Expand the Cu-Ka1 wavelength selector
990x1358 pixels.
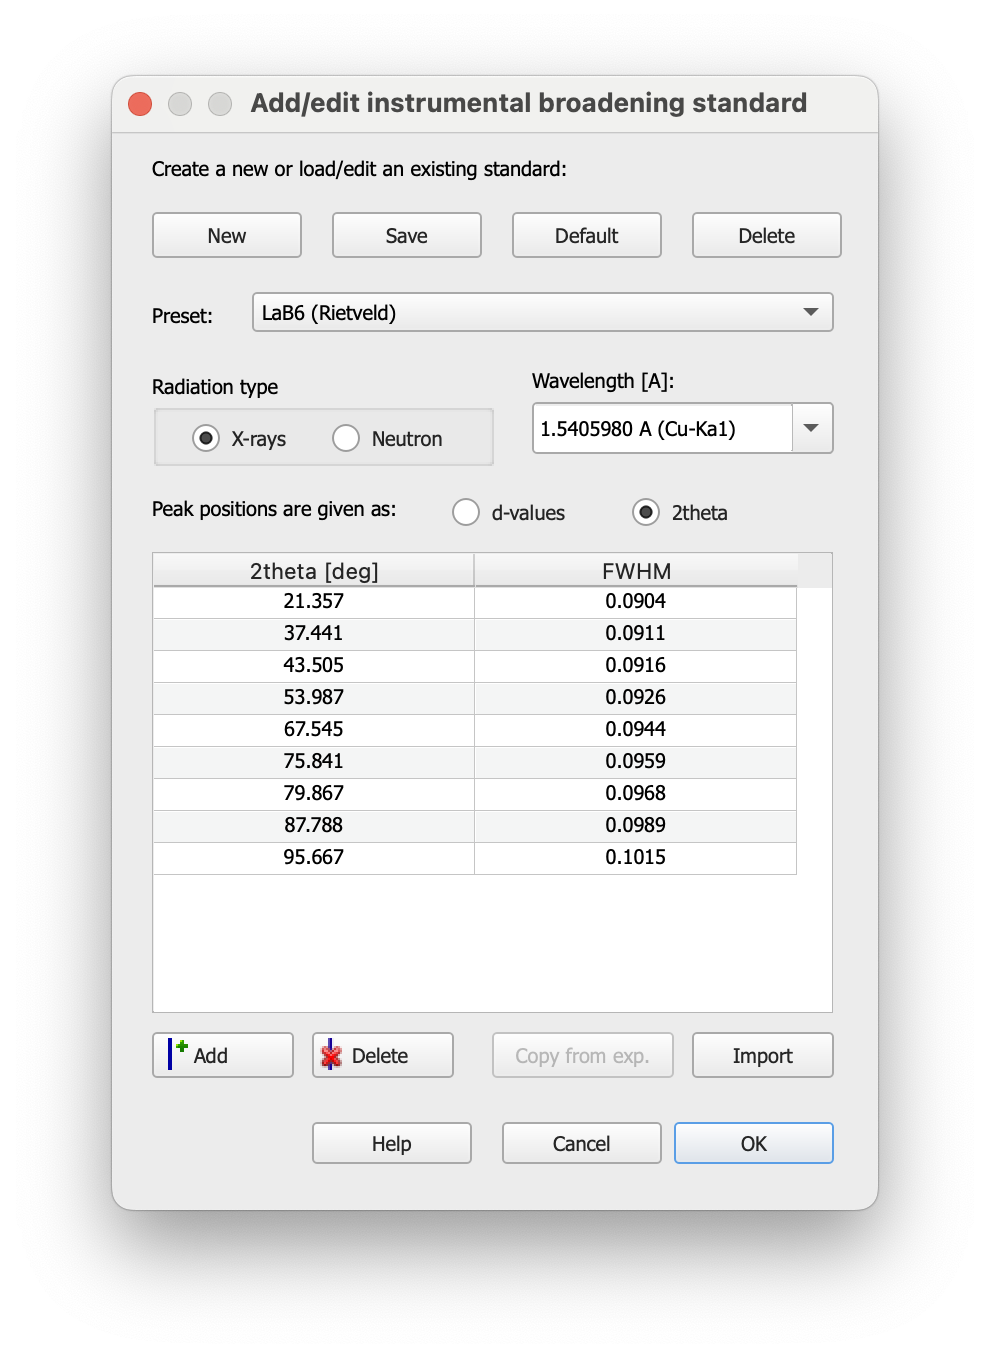[812, 428]
